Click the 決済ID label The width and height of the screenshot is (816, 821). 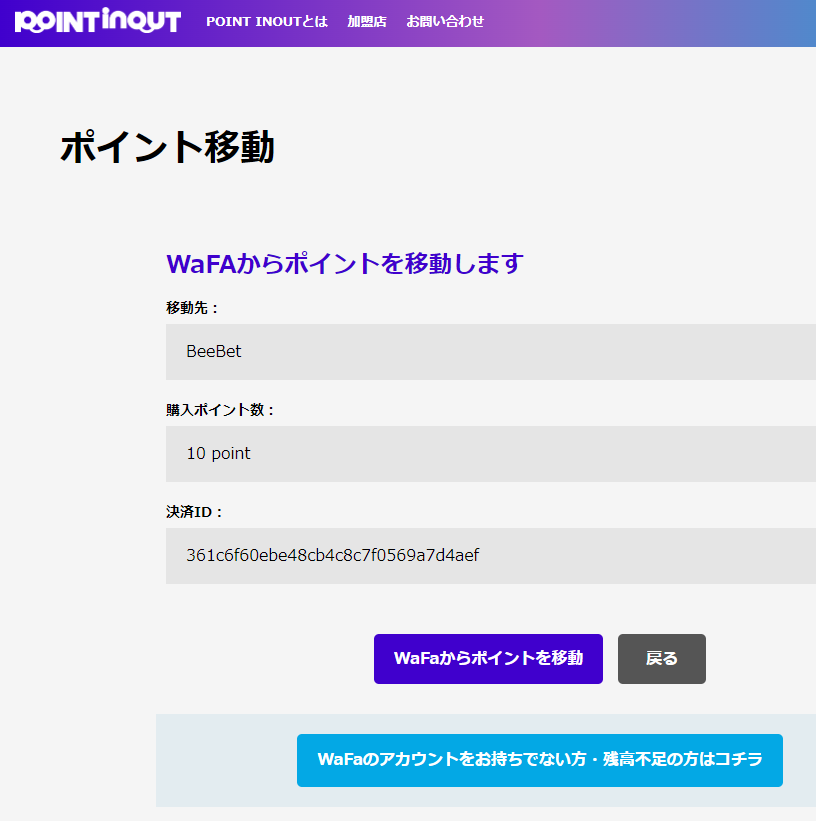pyautogui.click(x=194, y=512)
